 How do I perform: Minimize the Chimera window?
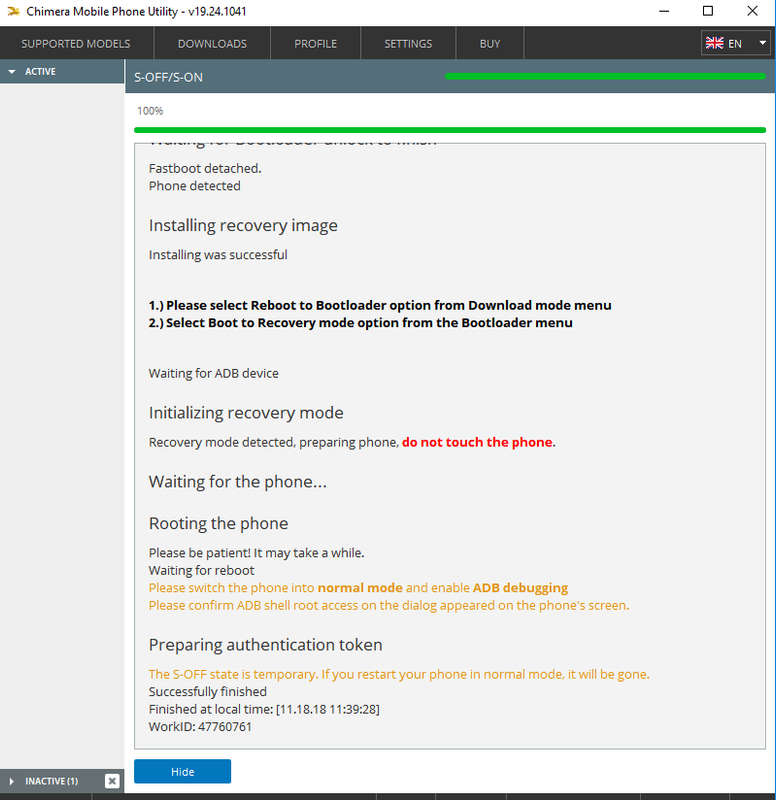[664, 11]
